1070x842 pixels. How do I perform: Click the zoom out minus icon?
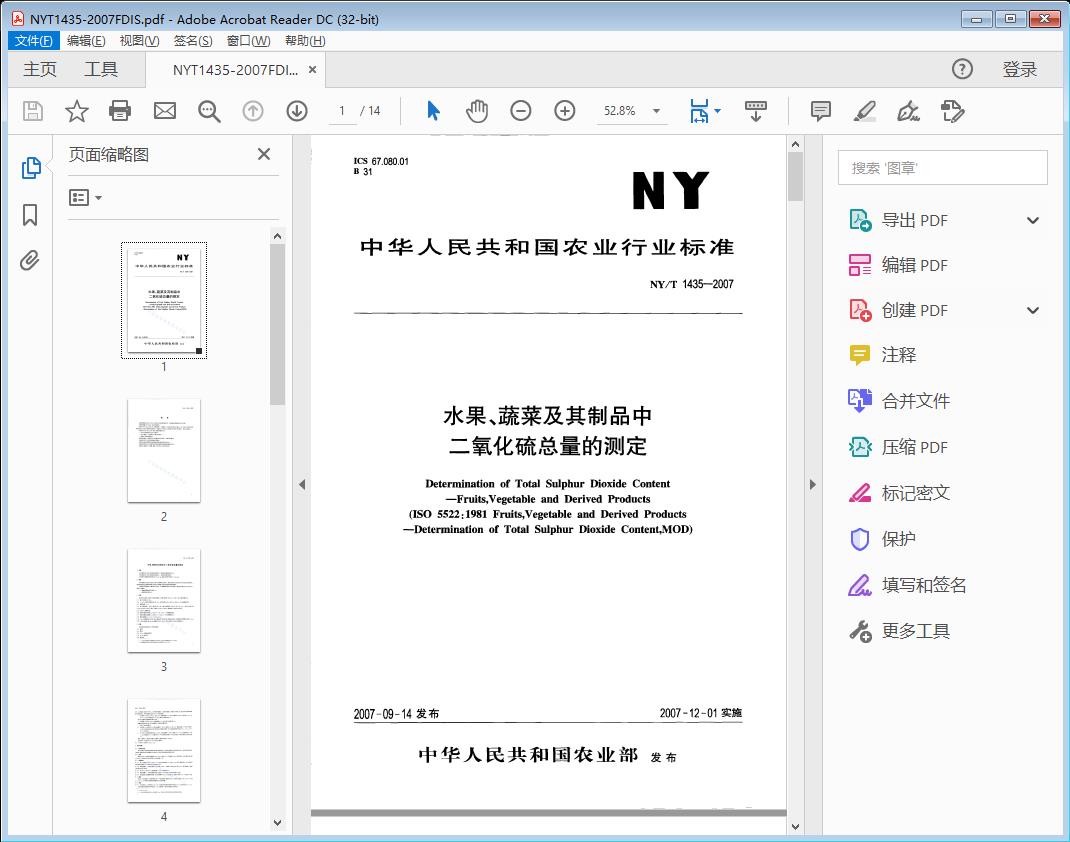tap(520, 111)
